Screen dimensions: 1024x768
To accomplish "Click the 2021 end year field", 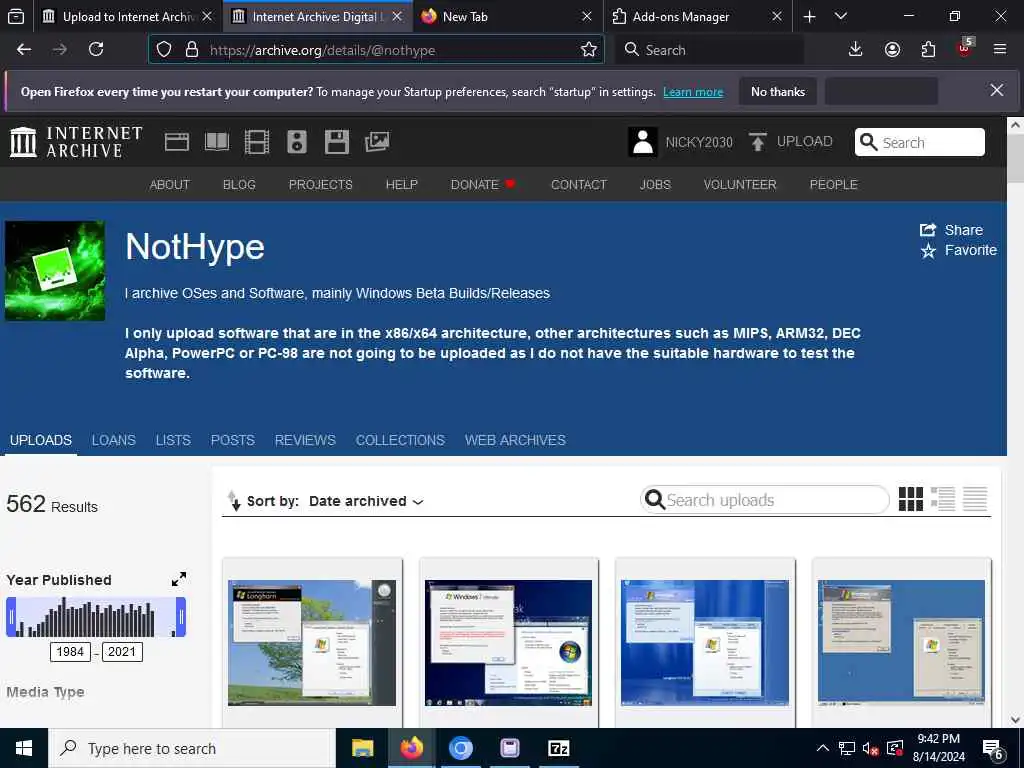I will (x=121, y=652).
